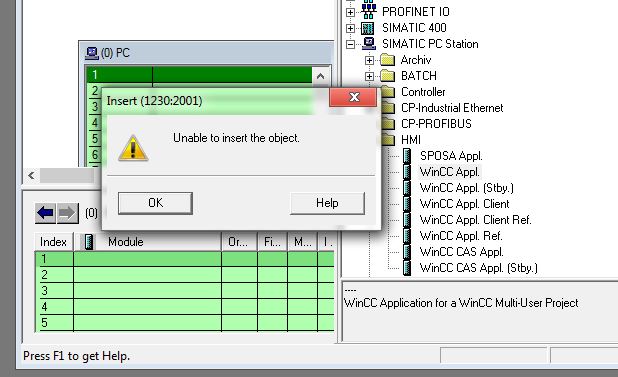Viewport: 618px width, 377px height.
Task: Click the SIMATIC PC Station computer icon
Action: click(x=369, y=43)
